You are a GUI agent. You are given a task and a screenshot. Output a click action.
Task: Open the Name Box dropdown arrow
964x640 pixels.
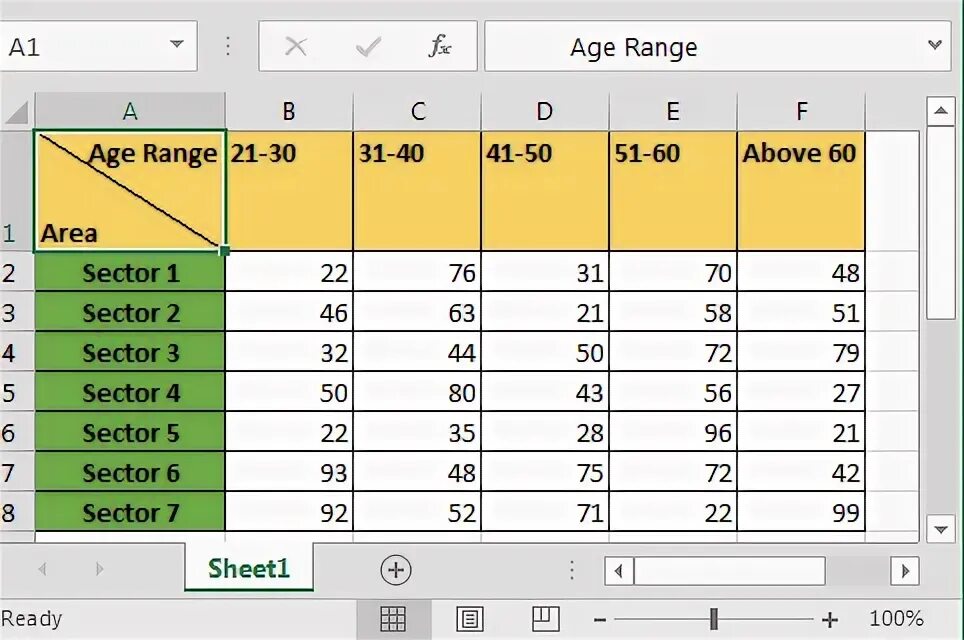pyautogui.click(x=176, y=44)
